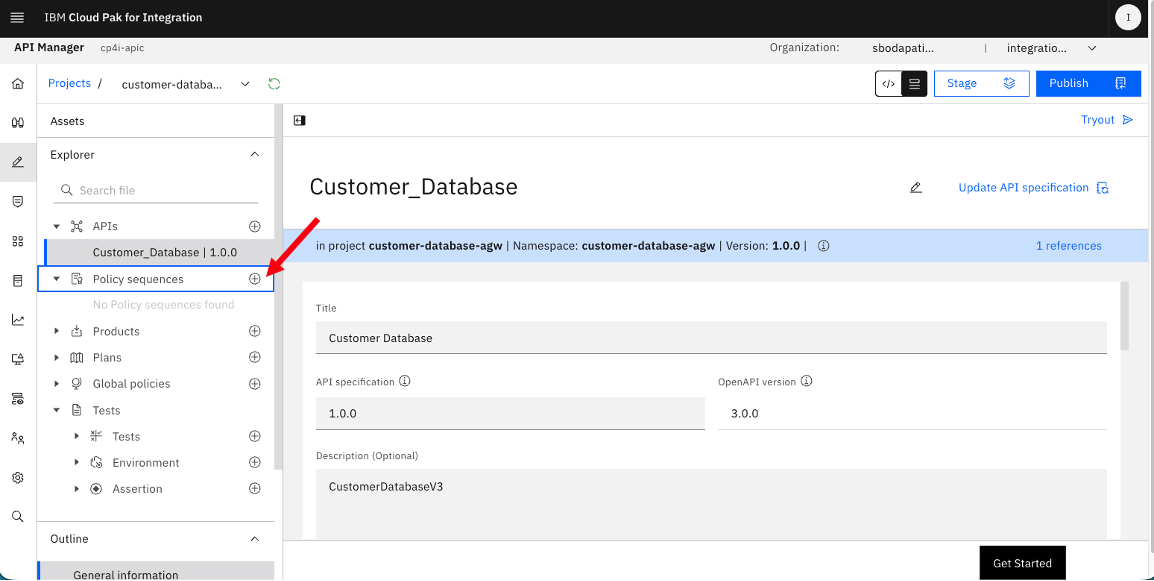Click the info icon after Version 1.0.0

pos(824,246)
